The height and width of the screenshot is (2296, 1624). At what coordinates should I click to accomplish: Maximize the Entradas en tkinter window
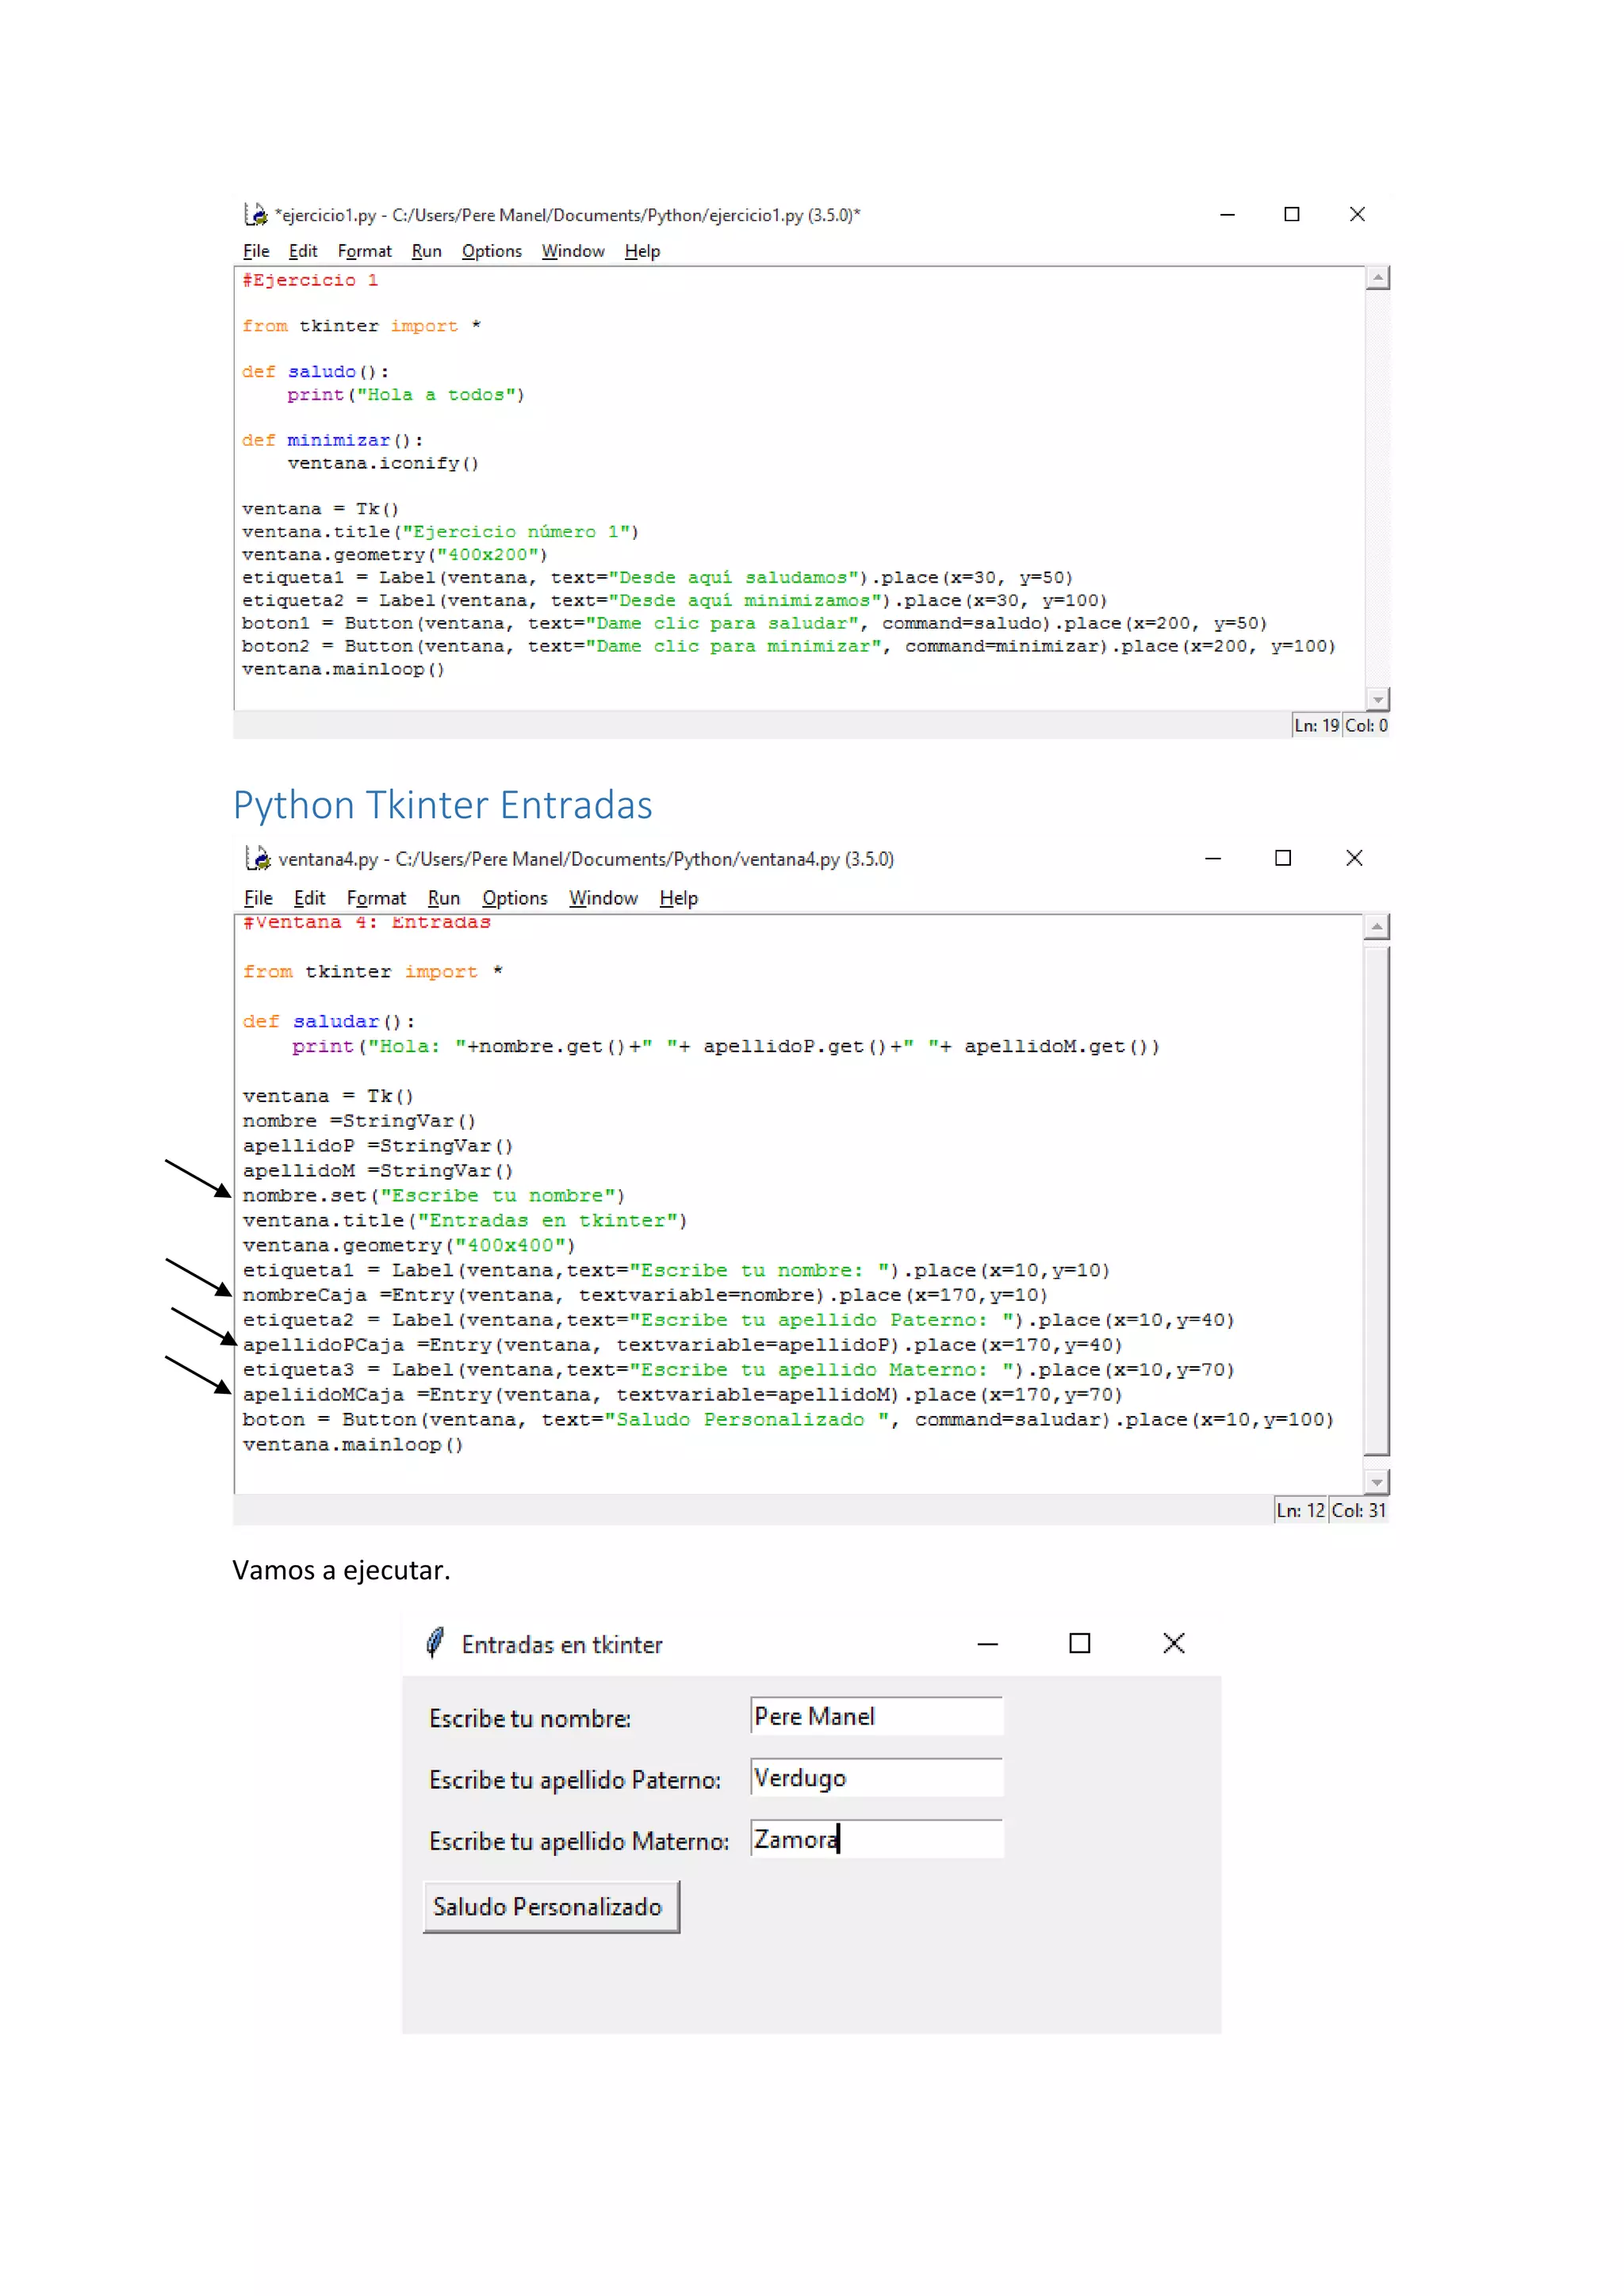point(1080,1643)
